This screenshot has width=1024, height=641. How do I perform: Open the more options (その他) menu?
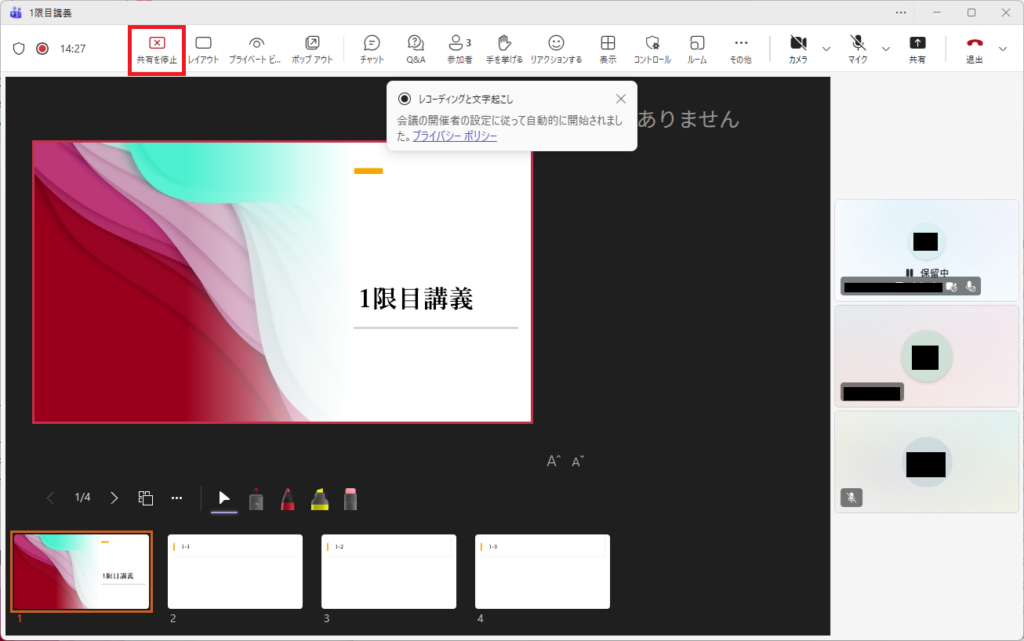[x=740, y=49]
